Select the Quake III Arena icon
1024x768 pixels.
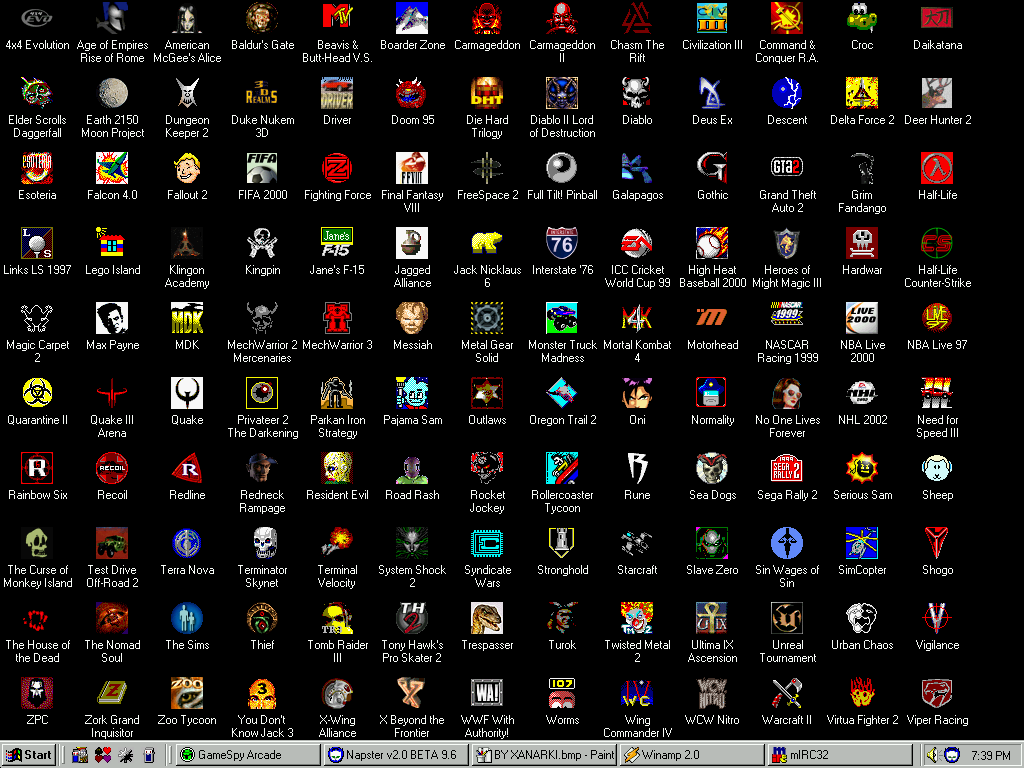[x=112, y=394]
